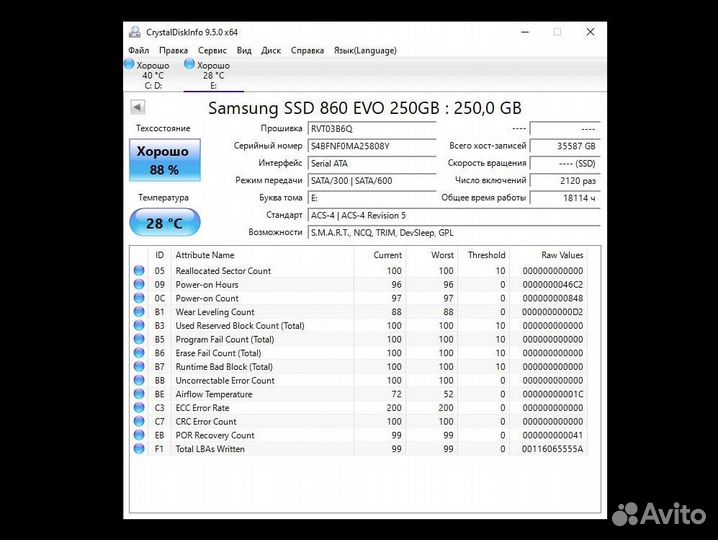The image size is (718, 540).
Task: Click status icon for Airflow Temperature
Action: 139,394
